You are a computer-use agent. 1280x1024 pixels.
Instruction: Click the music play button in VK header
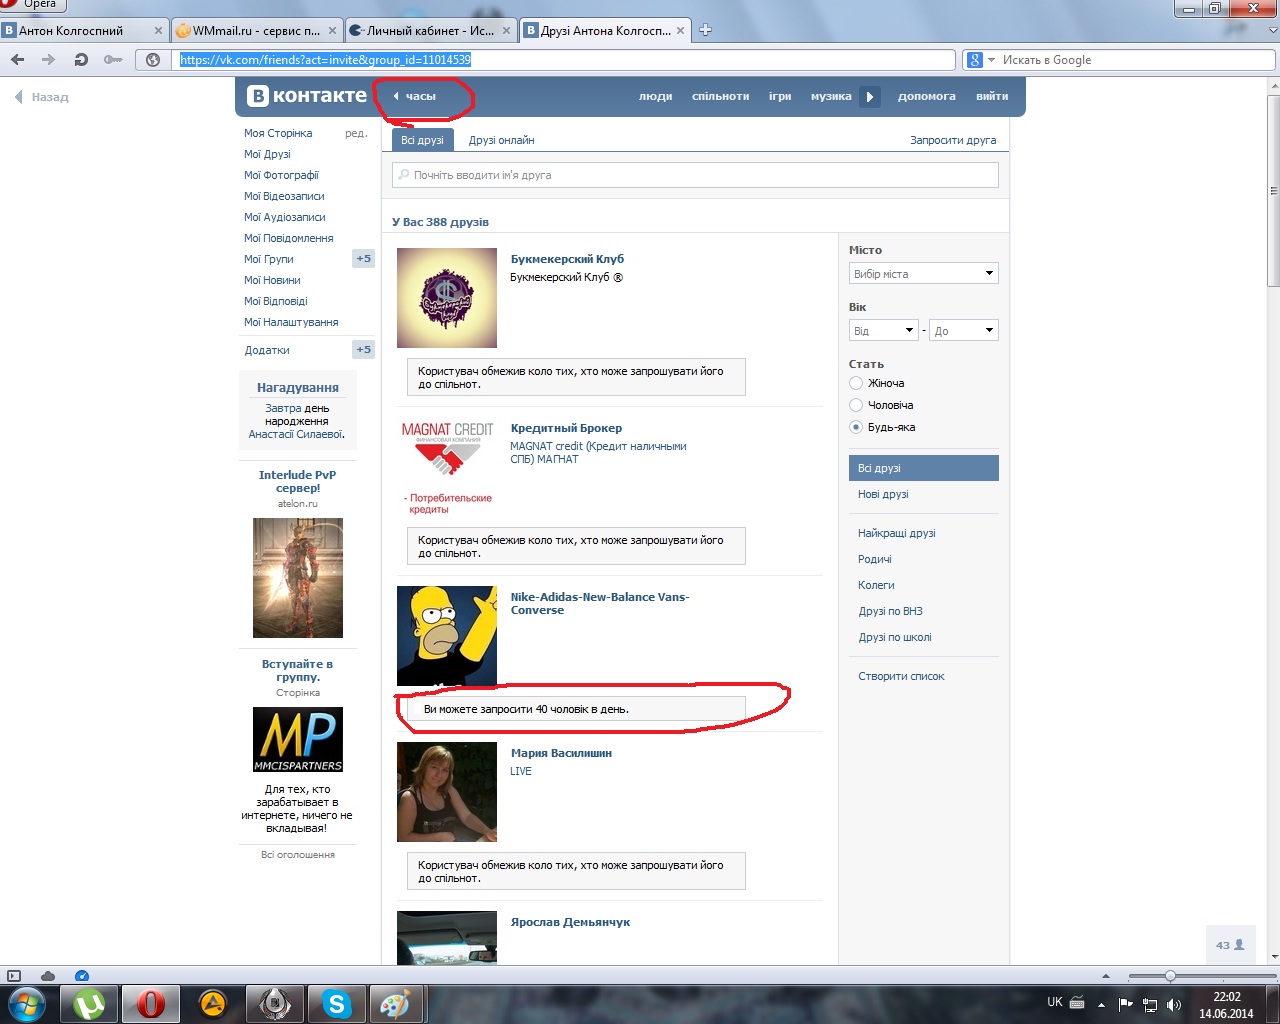click(870, 97)
